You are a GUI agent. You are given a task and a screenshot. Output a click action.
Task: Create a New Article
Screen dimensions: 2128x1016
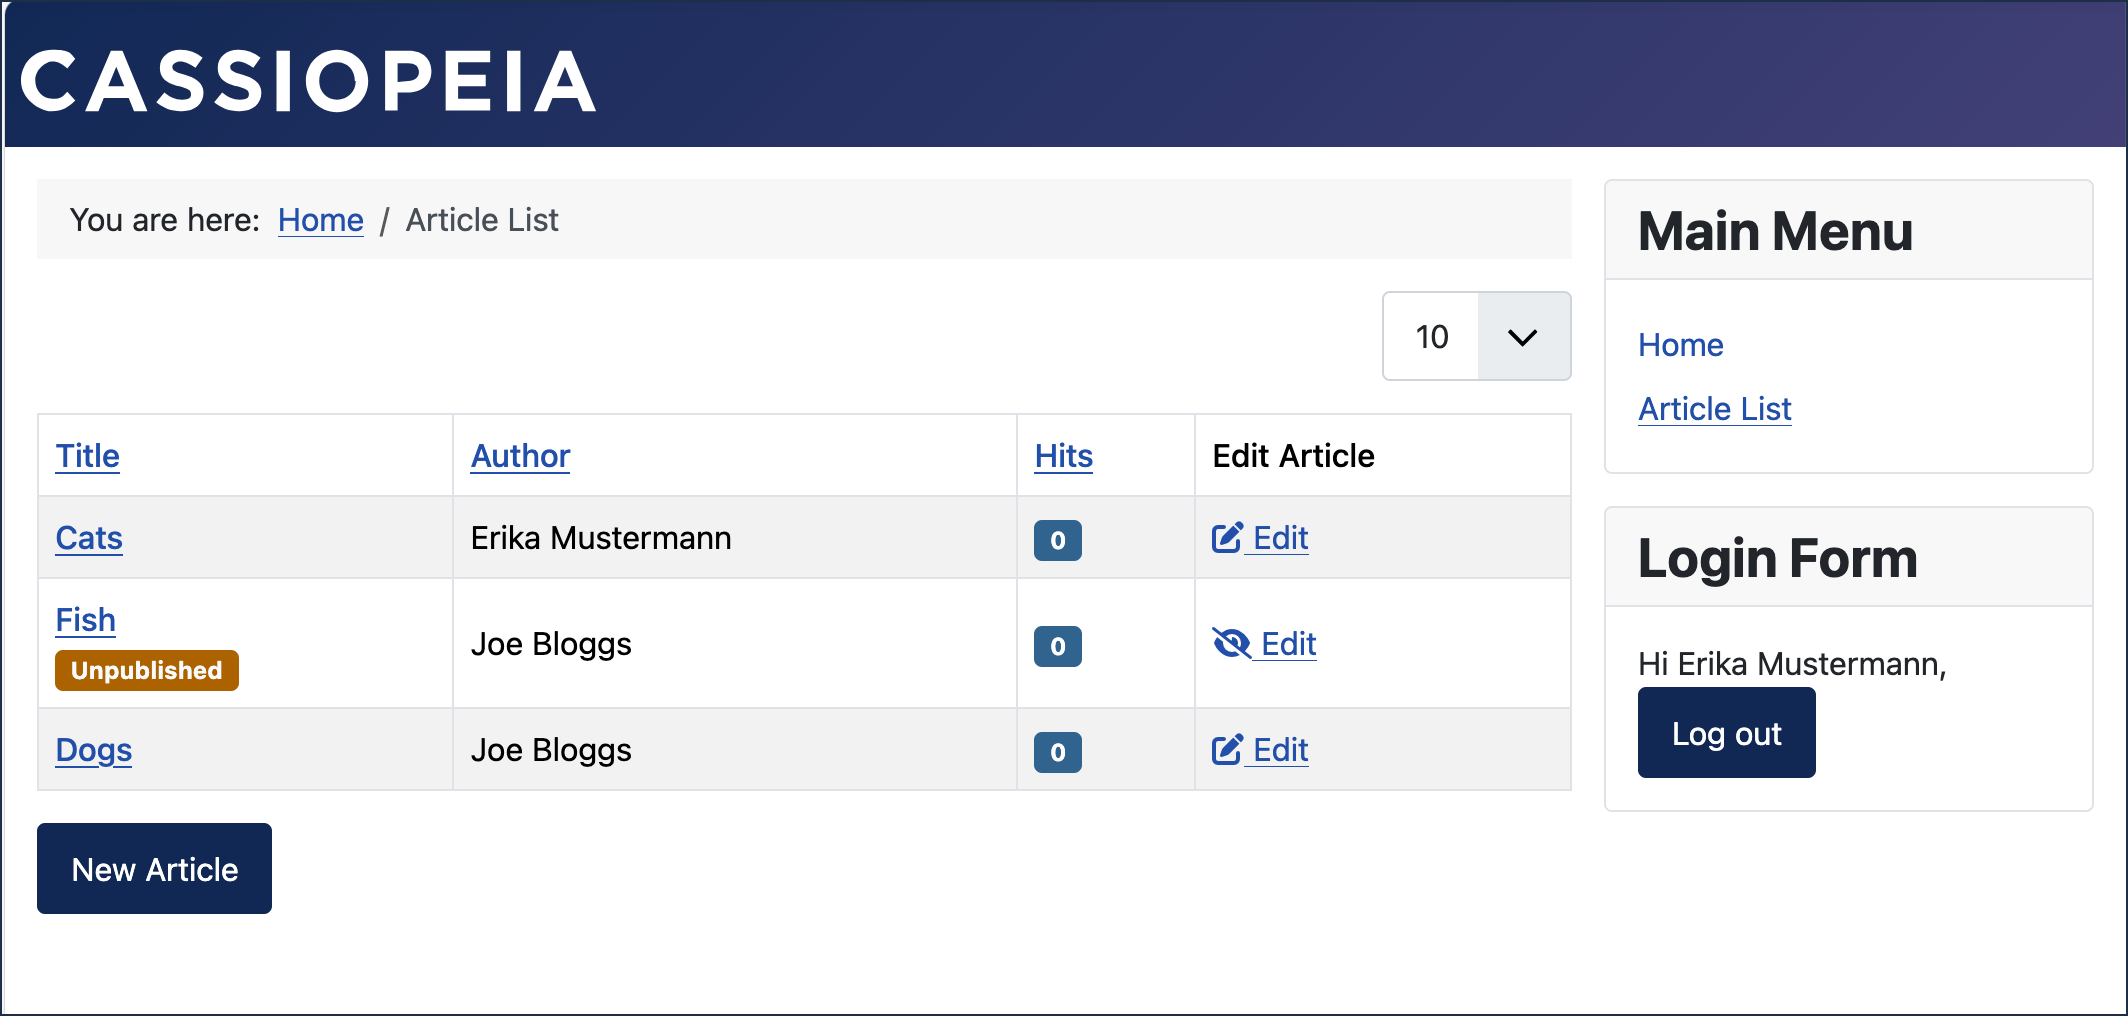coord(154,869)
